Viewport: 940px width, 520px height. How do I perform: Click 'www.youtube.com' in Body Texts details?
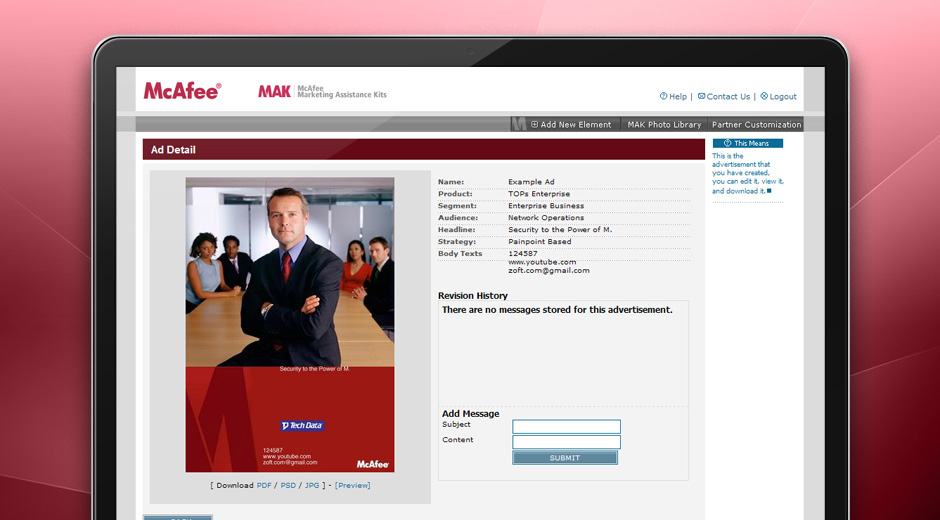tap(542, 262)
